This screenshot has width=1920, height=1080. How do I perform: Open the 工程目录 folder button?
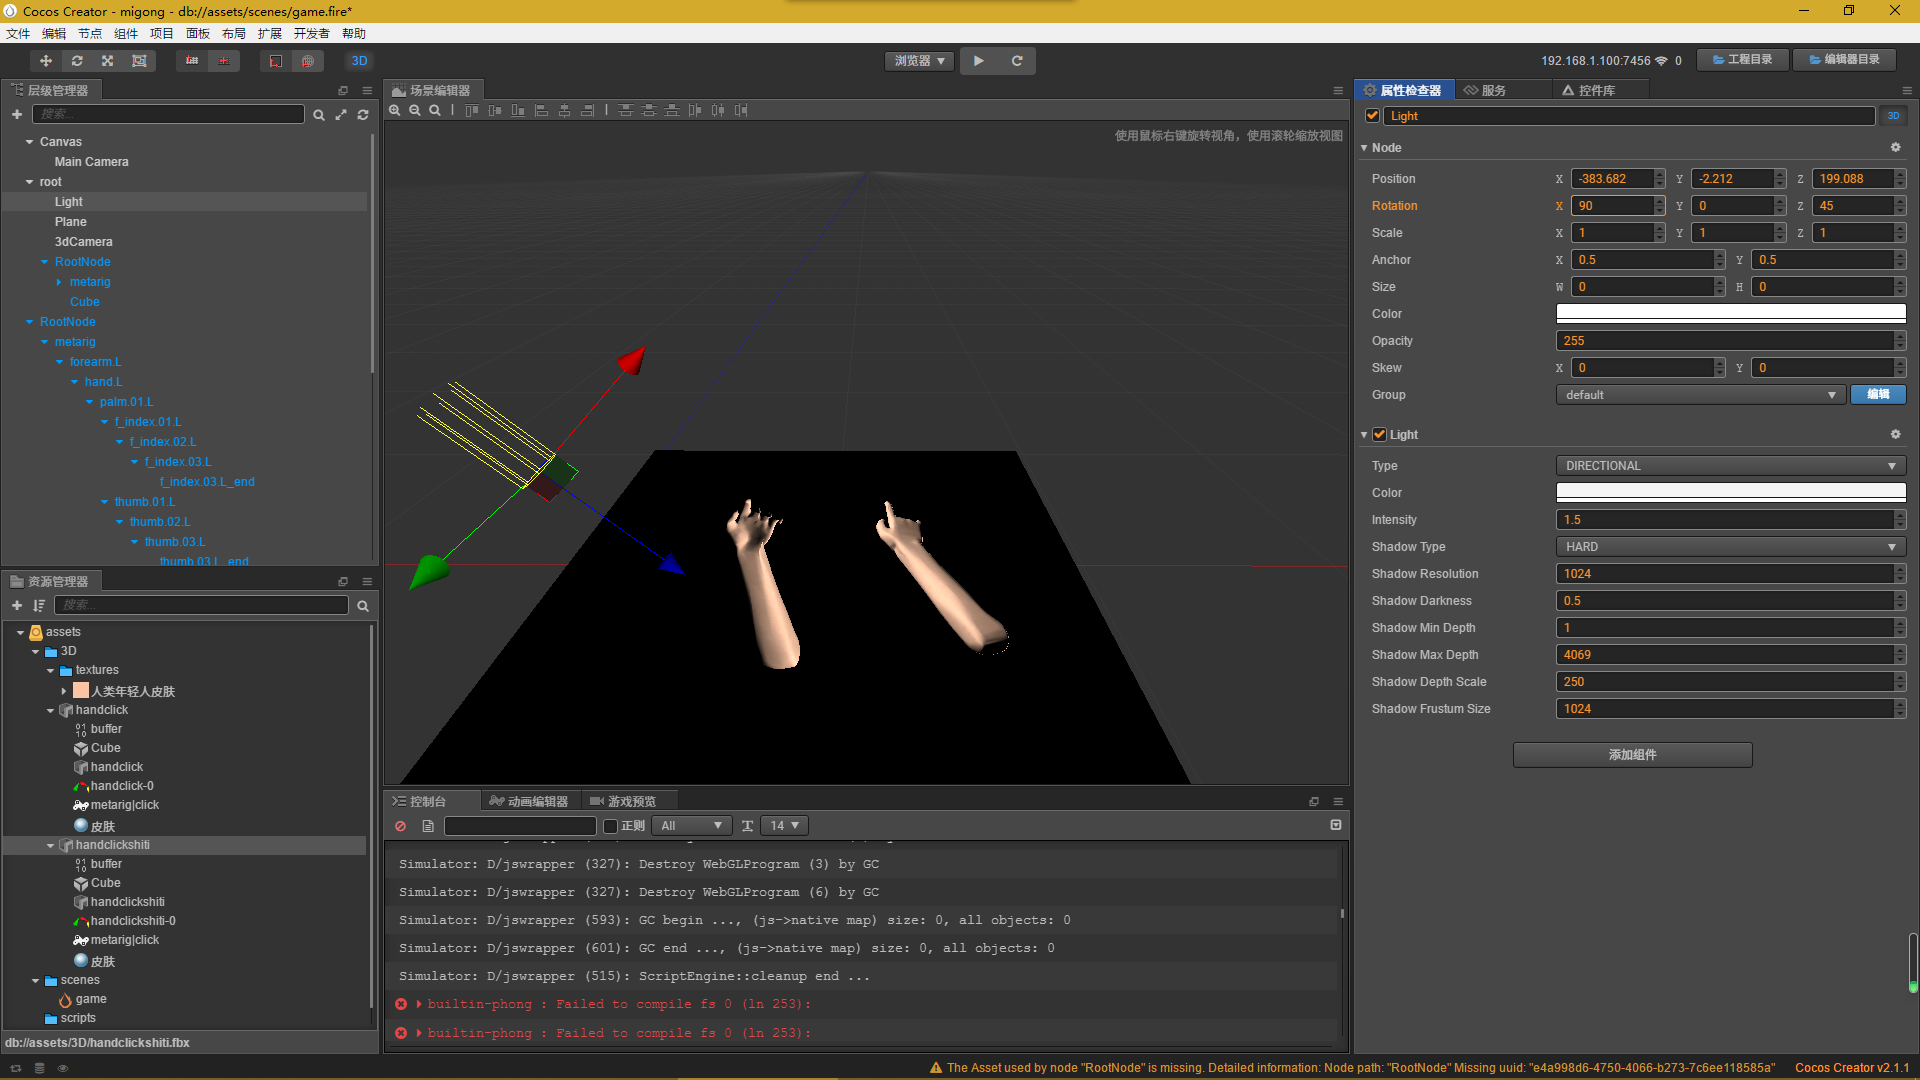1743,60
